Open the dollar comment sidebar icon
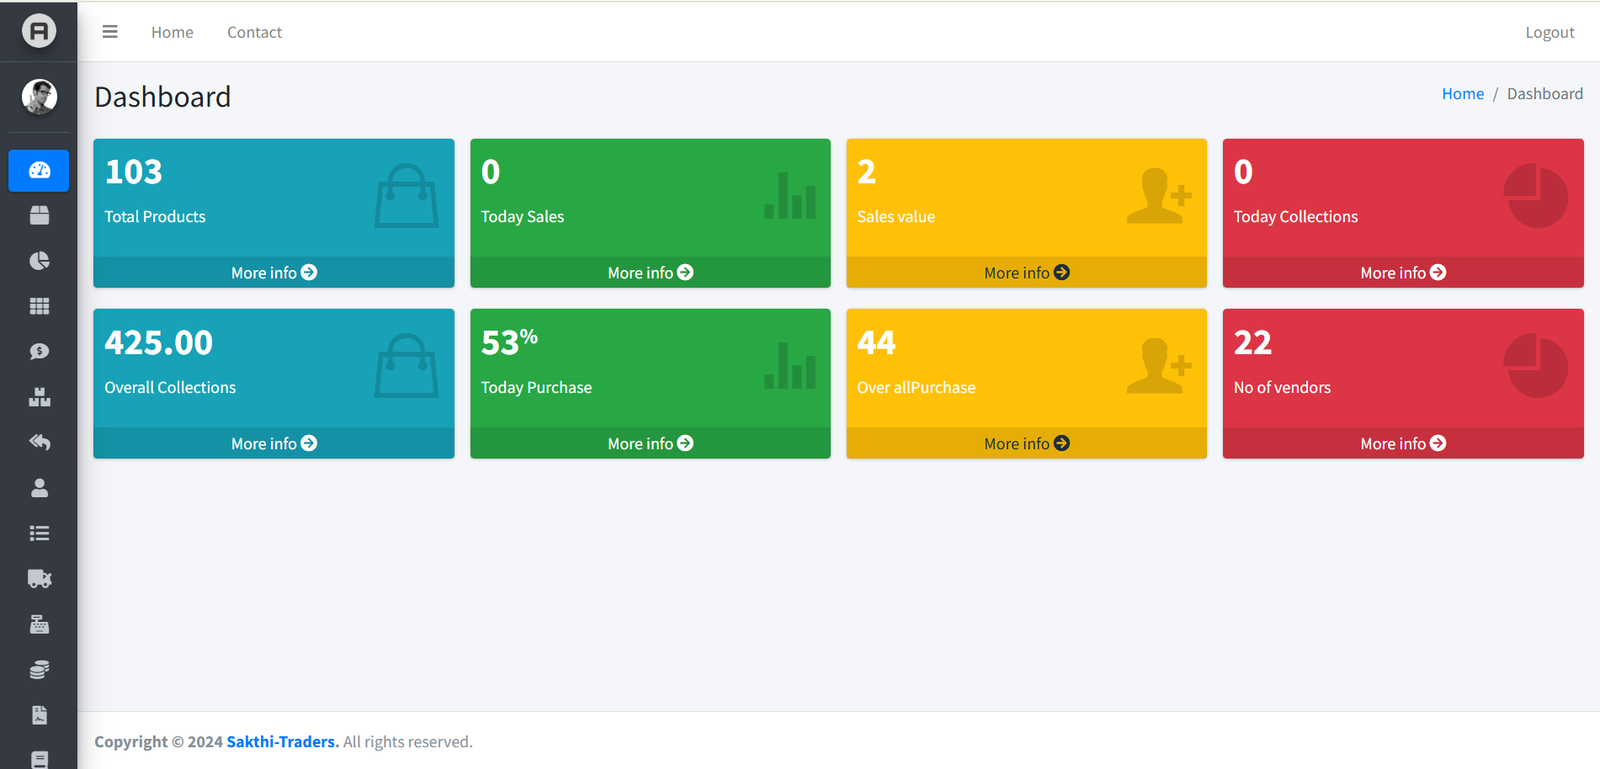This screenshot has height=769, width=1600. tap(39, 351)
